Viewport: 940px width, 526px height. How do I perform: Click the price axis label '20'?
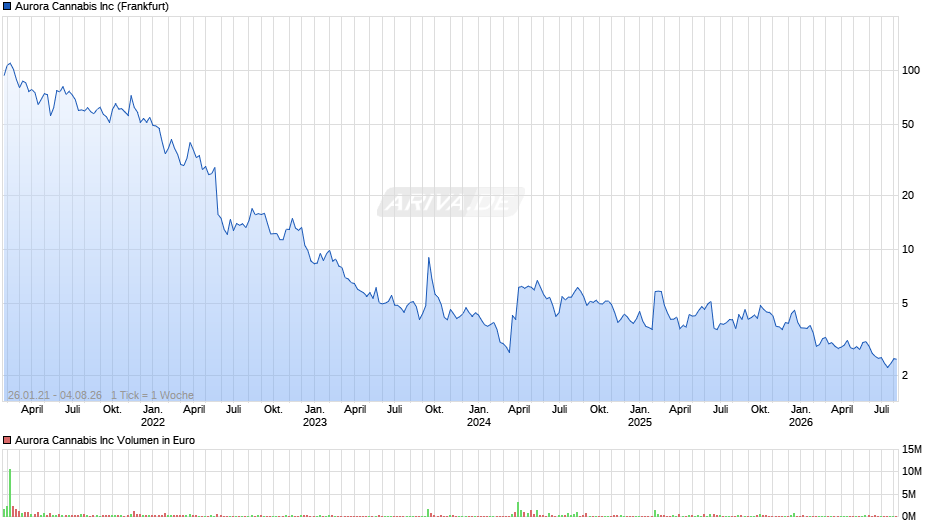(x=908, y=195)
